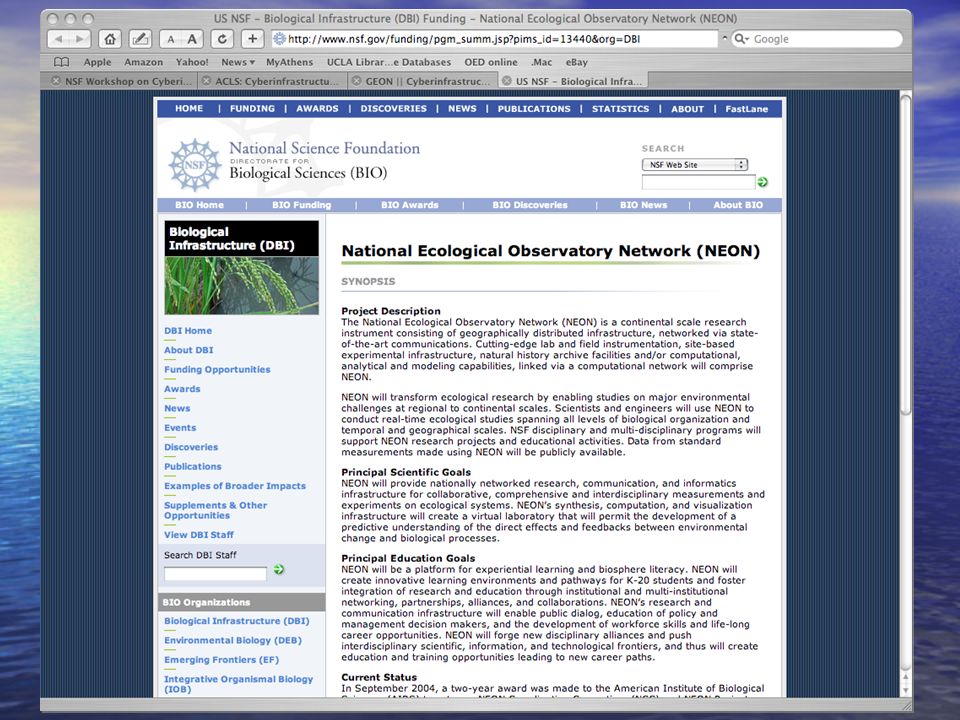Screen dimensions: 960x720
Task: Open BIO News page
Action: point(643,205)
